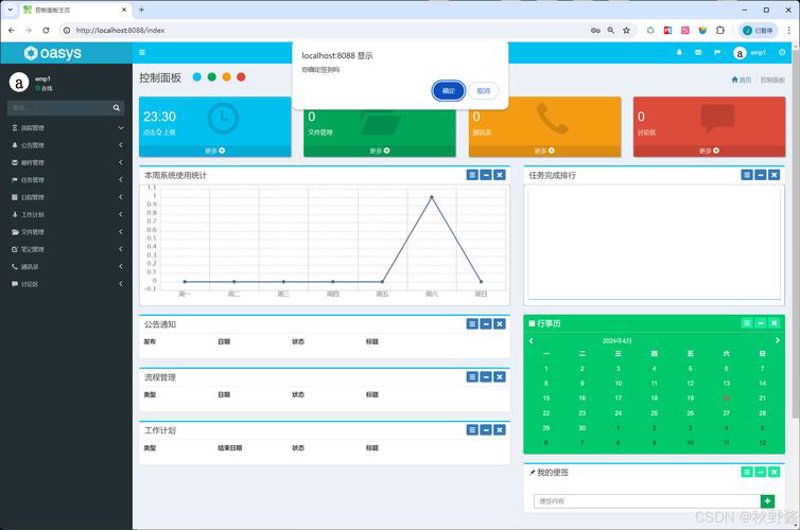Screen dimensions: 800x530
Task: Open 任务管理 in the sidebar
Action: (66, 180)
